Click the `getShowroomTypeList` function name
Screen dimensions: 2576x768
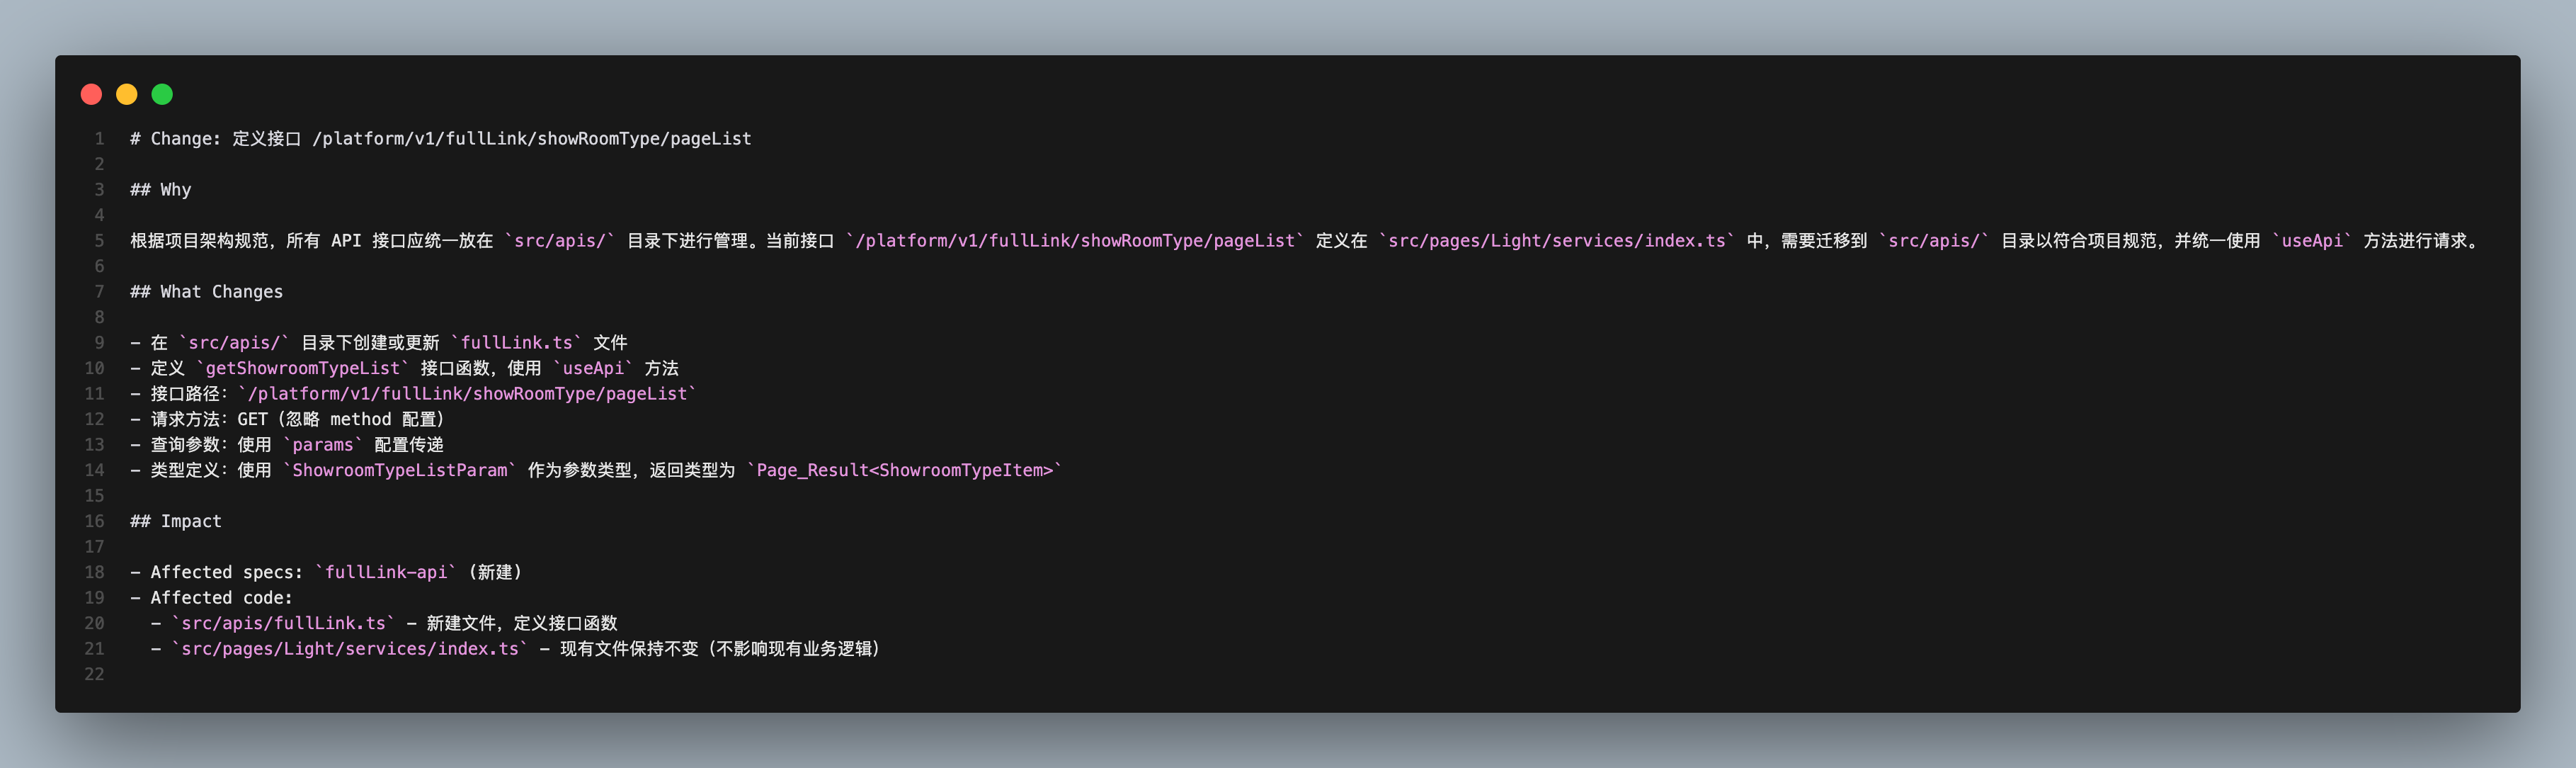tap(303, 368)
